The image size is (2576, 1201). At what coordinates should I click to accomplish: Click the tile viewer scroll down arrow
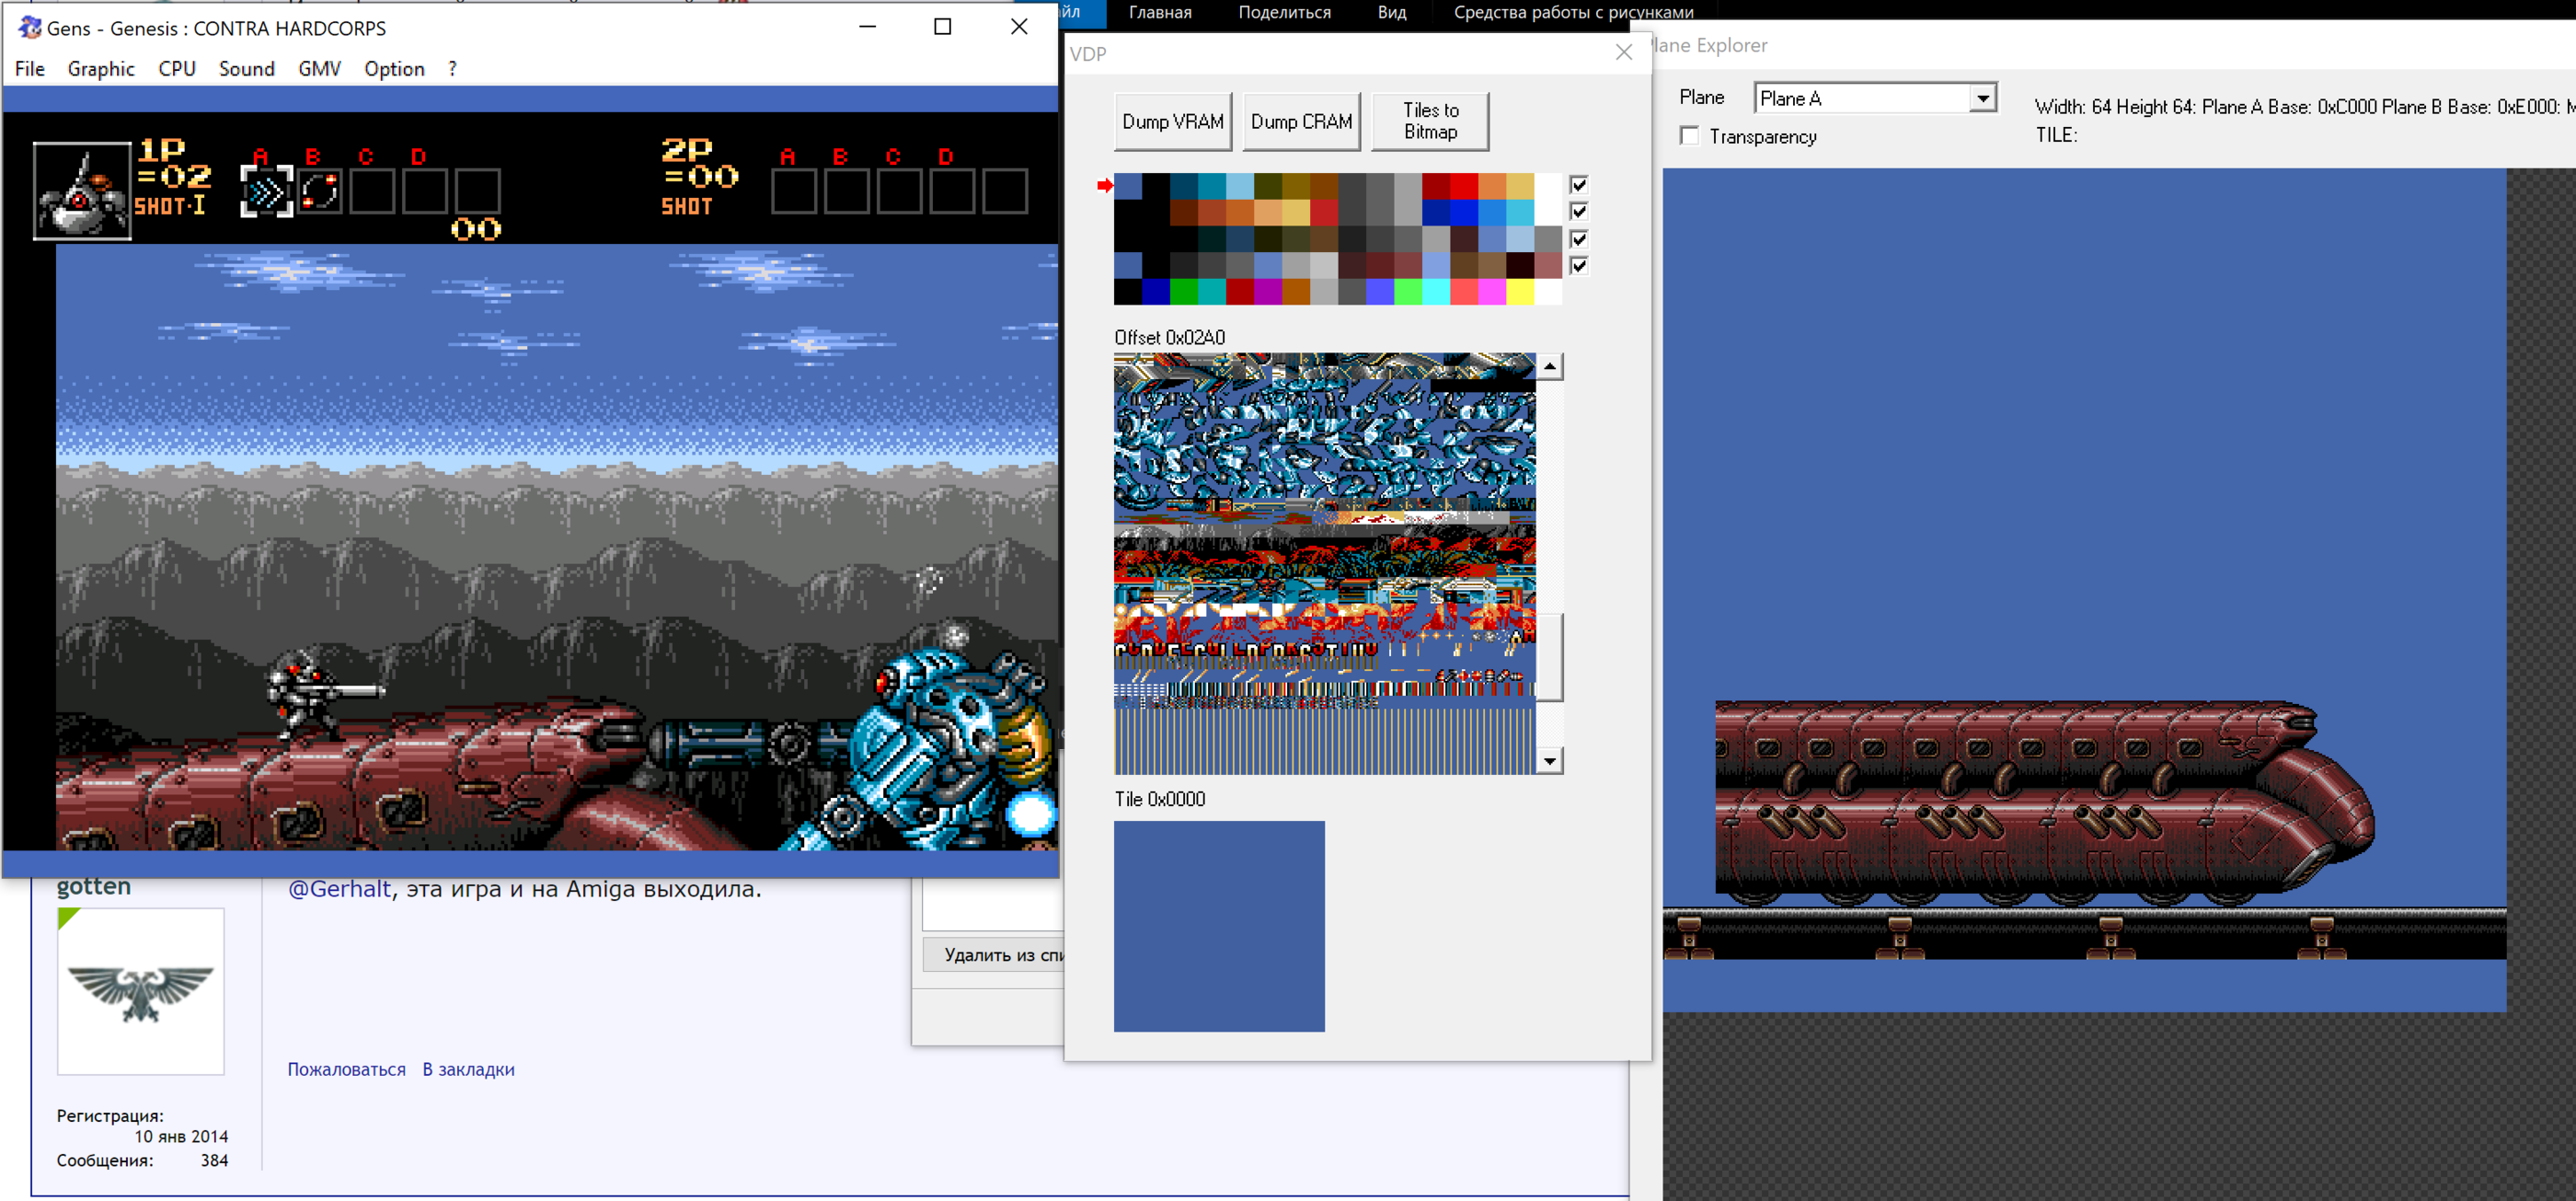(x=1549, y=761)
